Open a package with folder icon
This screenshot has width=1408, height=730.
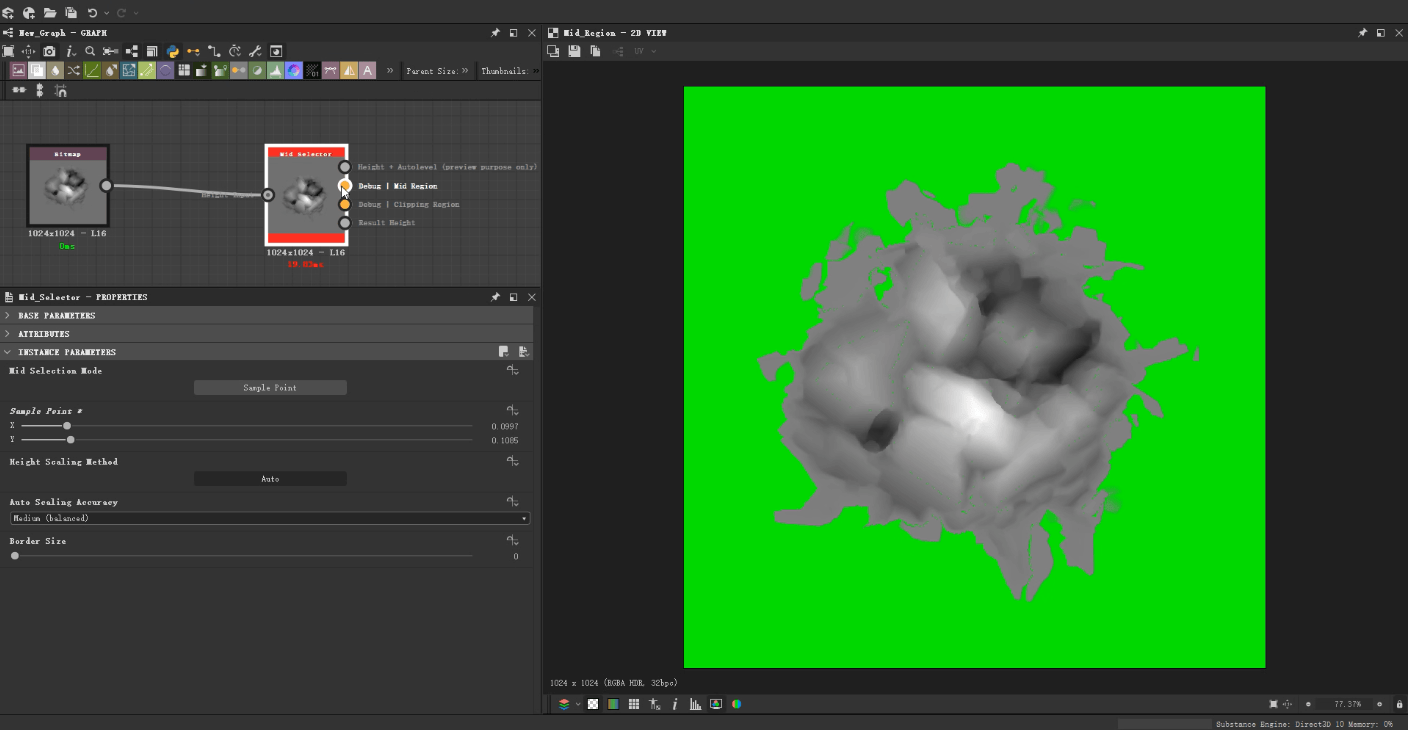point(50,13)
